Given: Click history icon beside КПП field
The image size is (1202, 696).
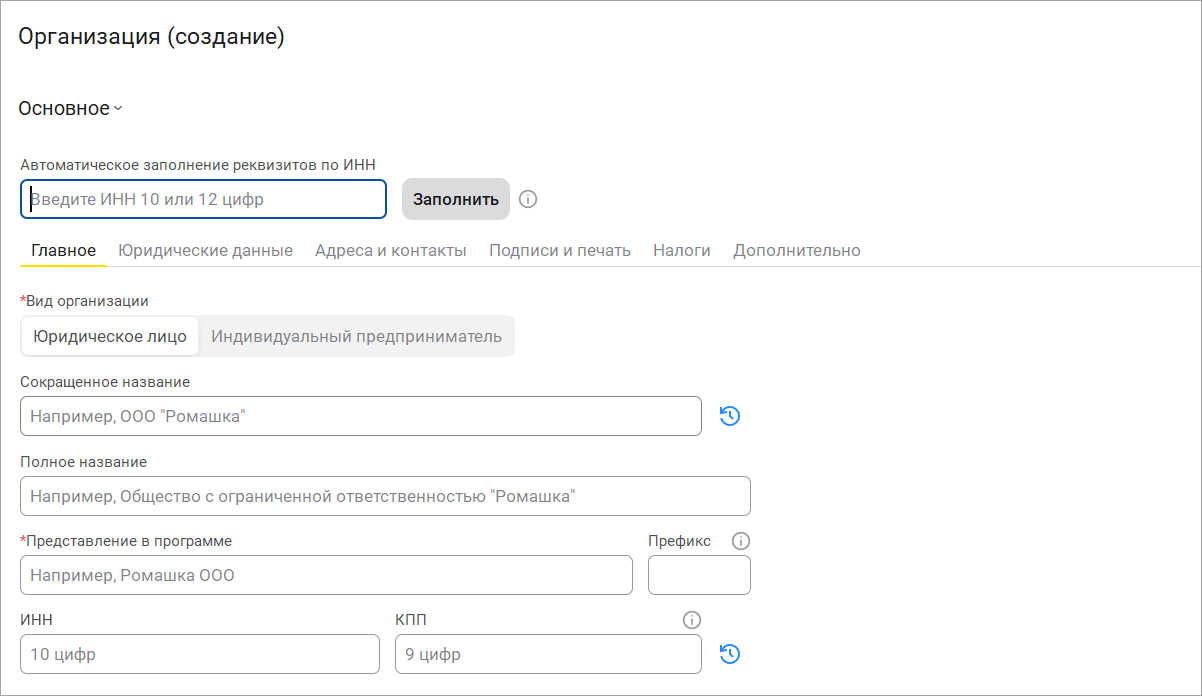Looking at the screenshot, I should click(730, 654).
